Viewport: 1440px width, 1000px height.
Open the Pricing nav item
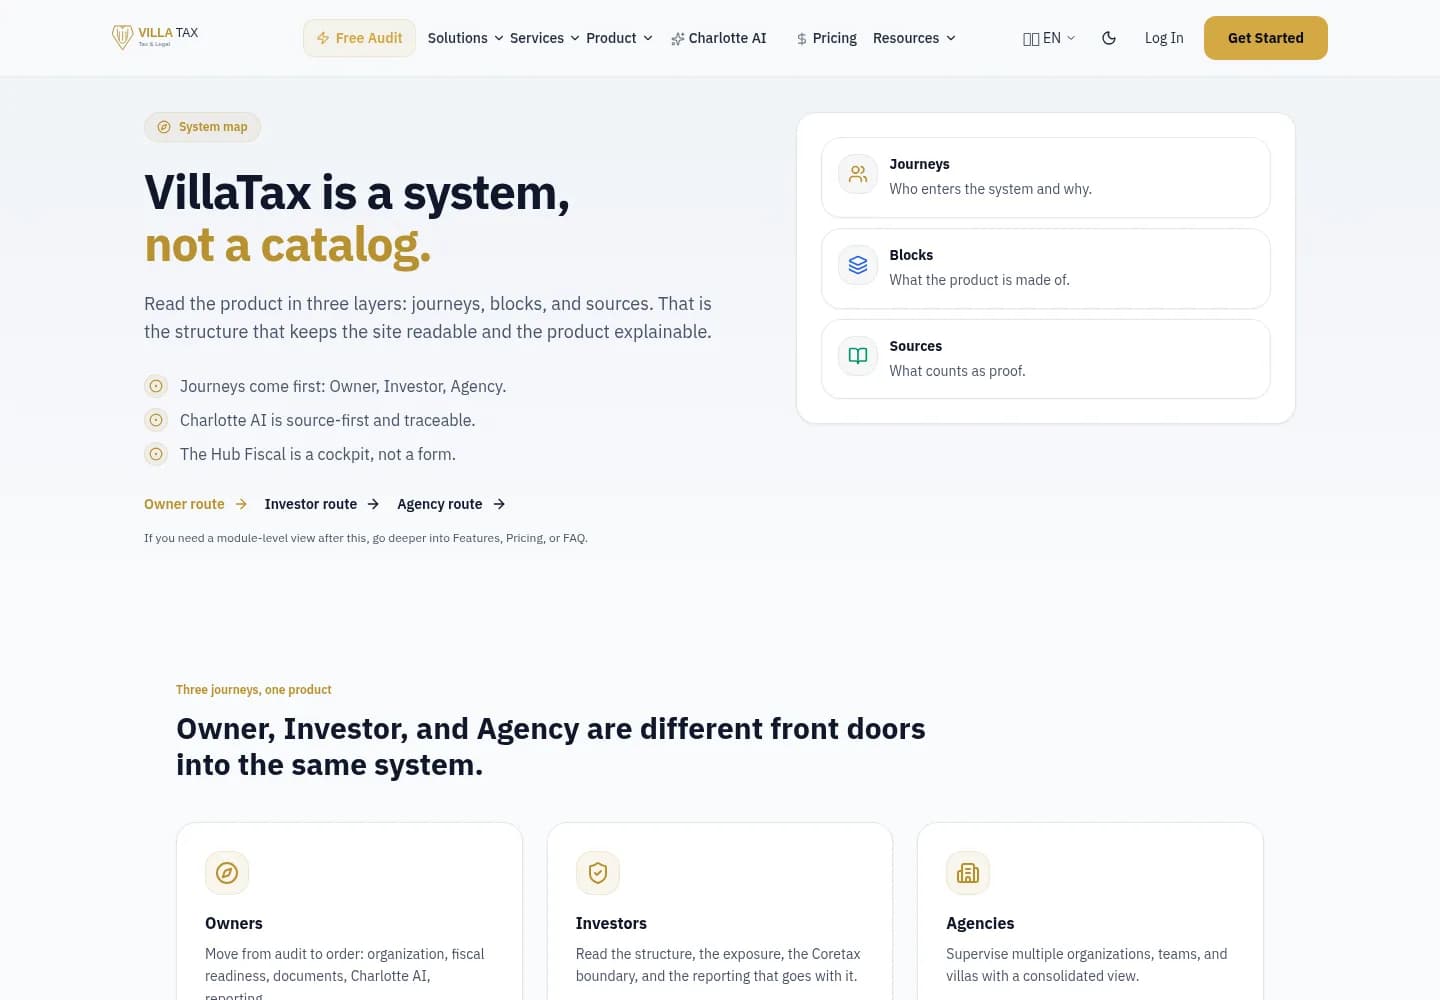tap(827, 38)
